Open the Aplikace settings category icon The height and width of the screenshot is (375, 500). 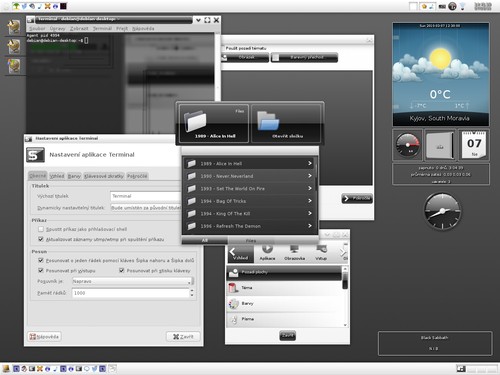coord(267,253)
